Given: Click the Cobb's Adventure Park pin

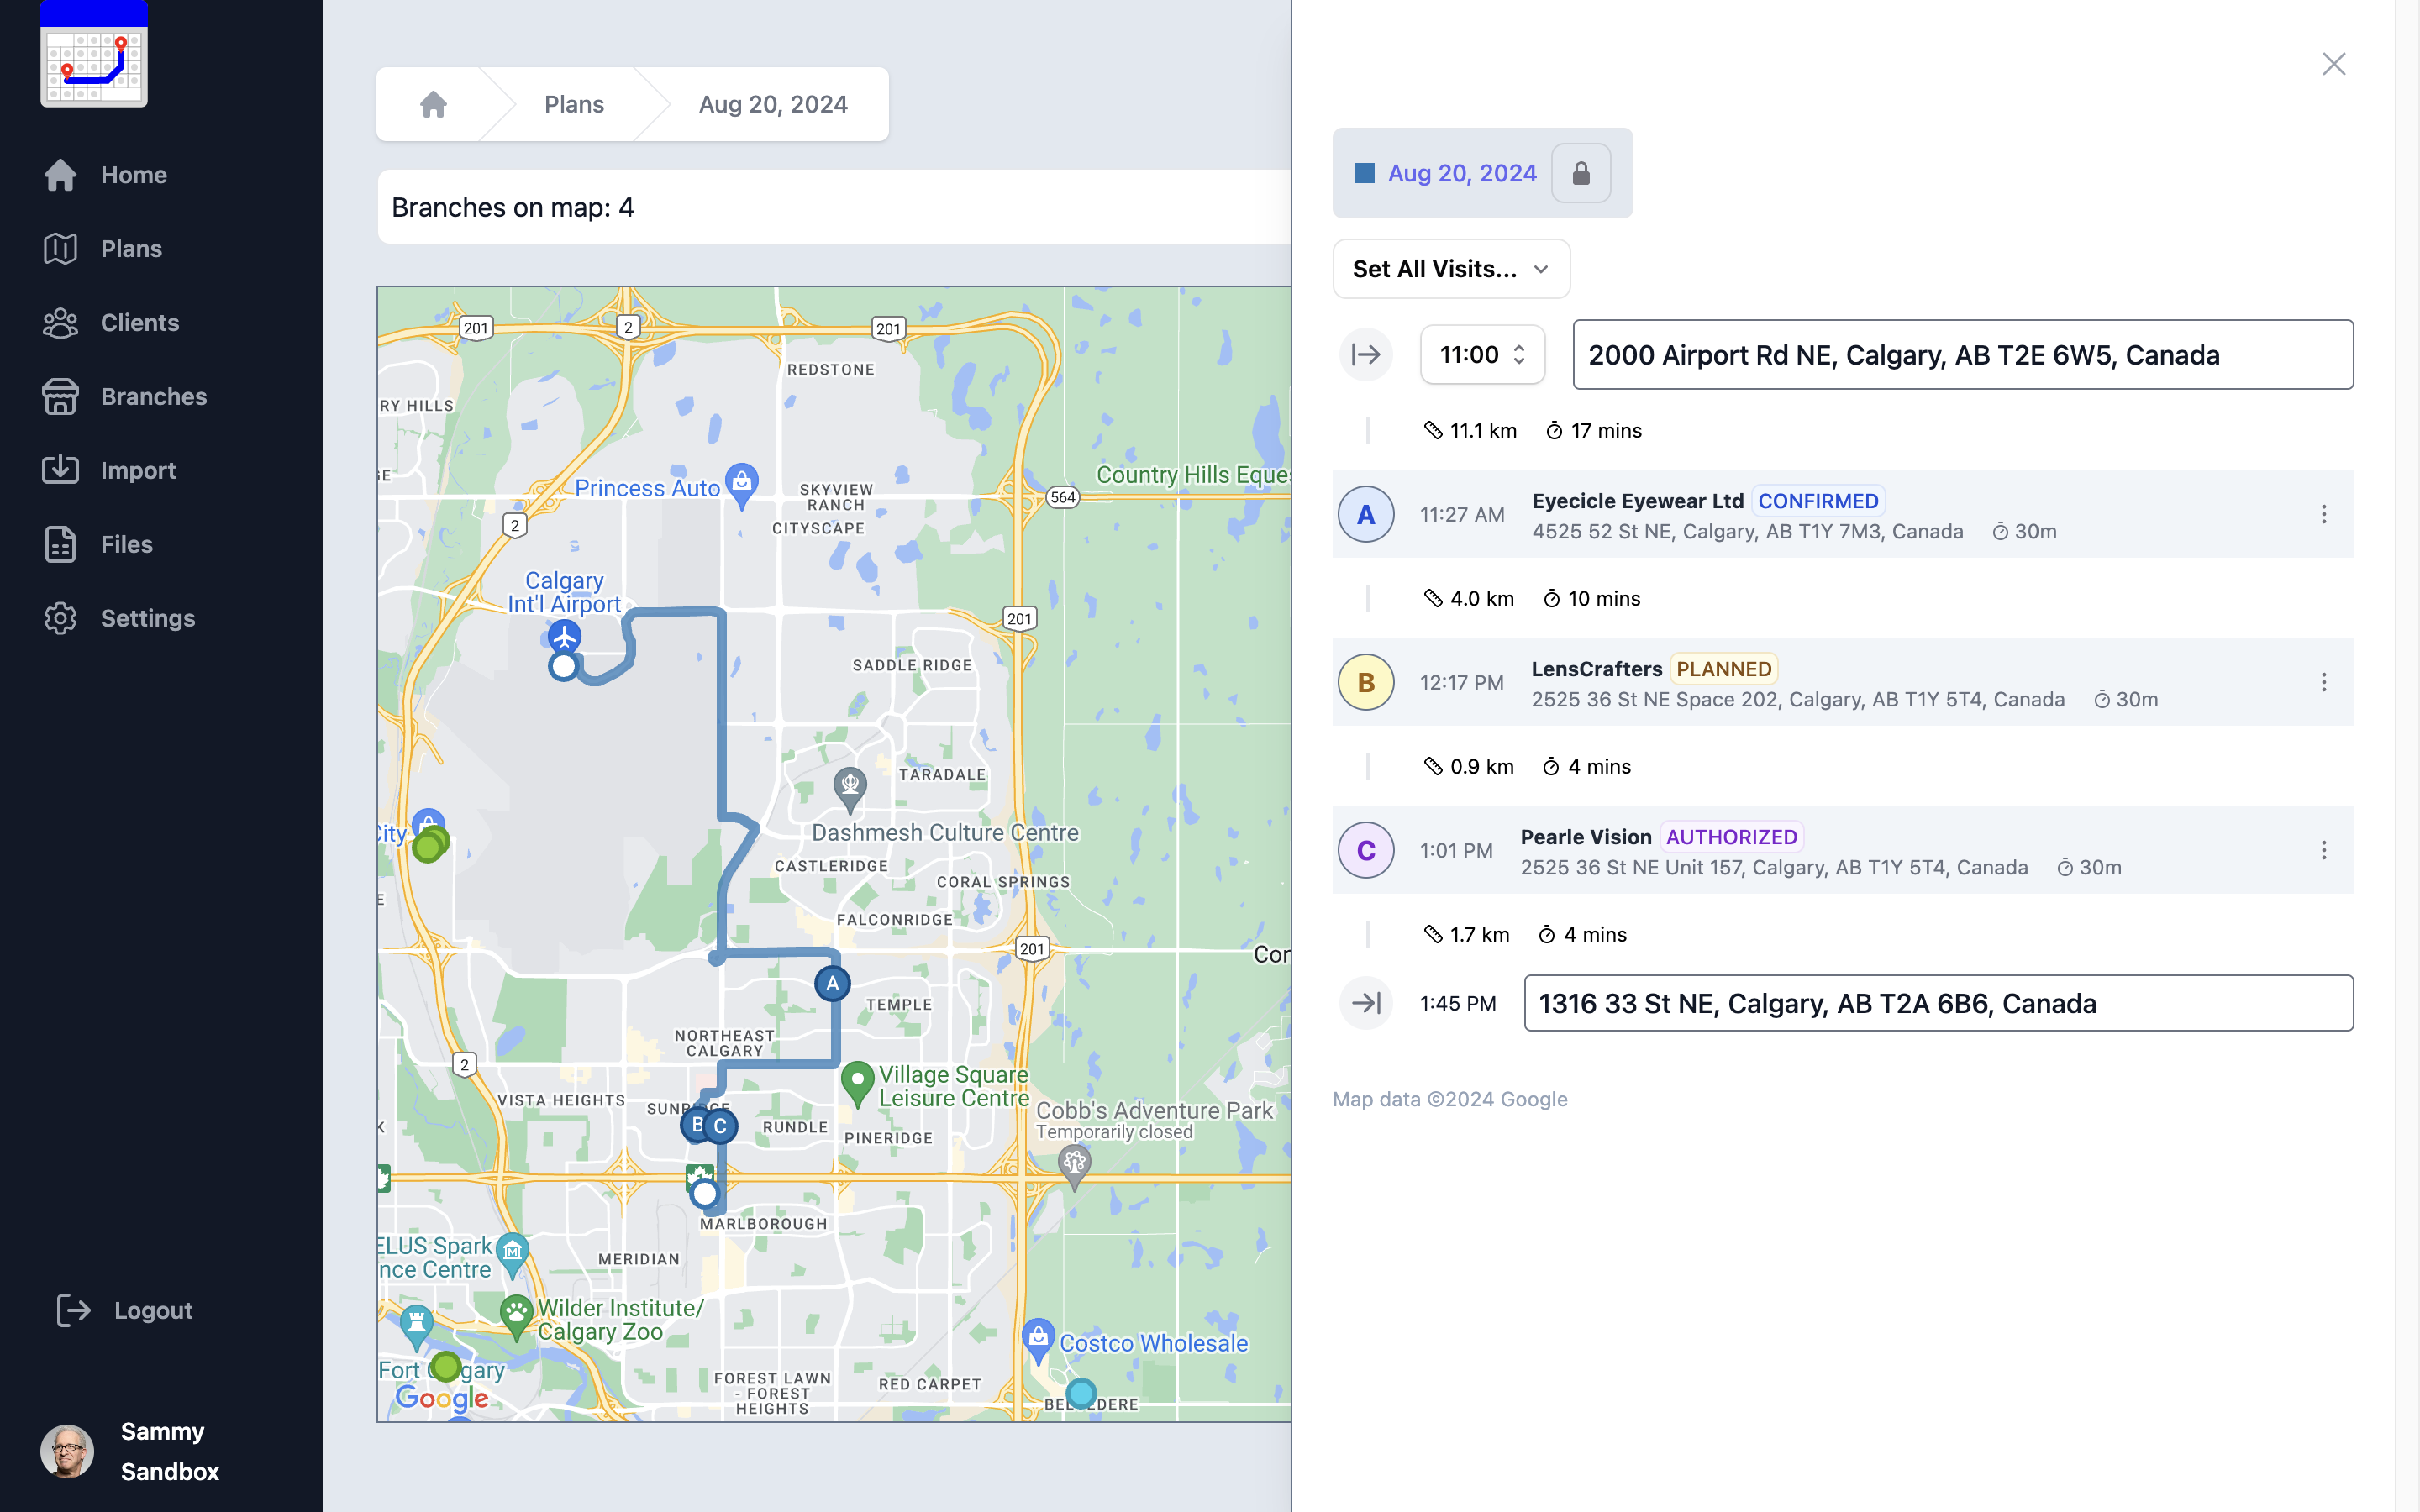Looking at the screenshot, I should tap(1074, 1166).
